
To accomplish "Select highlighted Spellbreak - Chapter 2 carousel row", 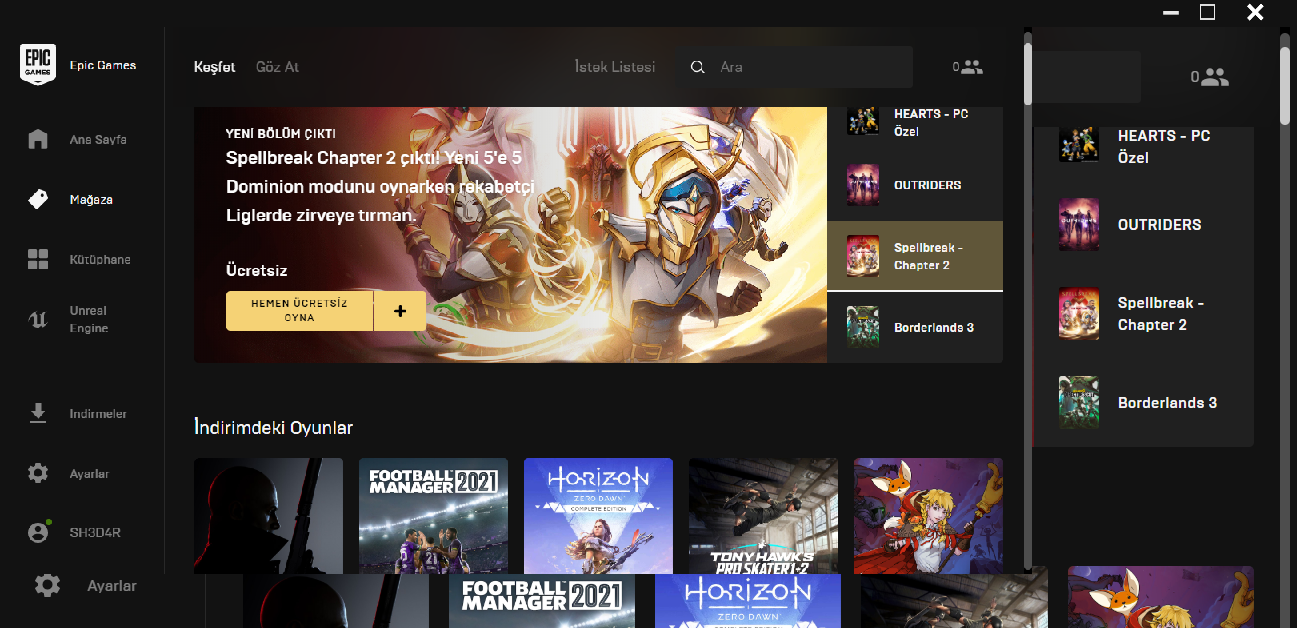I will [x=915, y=256].
